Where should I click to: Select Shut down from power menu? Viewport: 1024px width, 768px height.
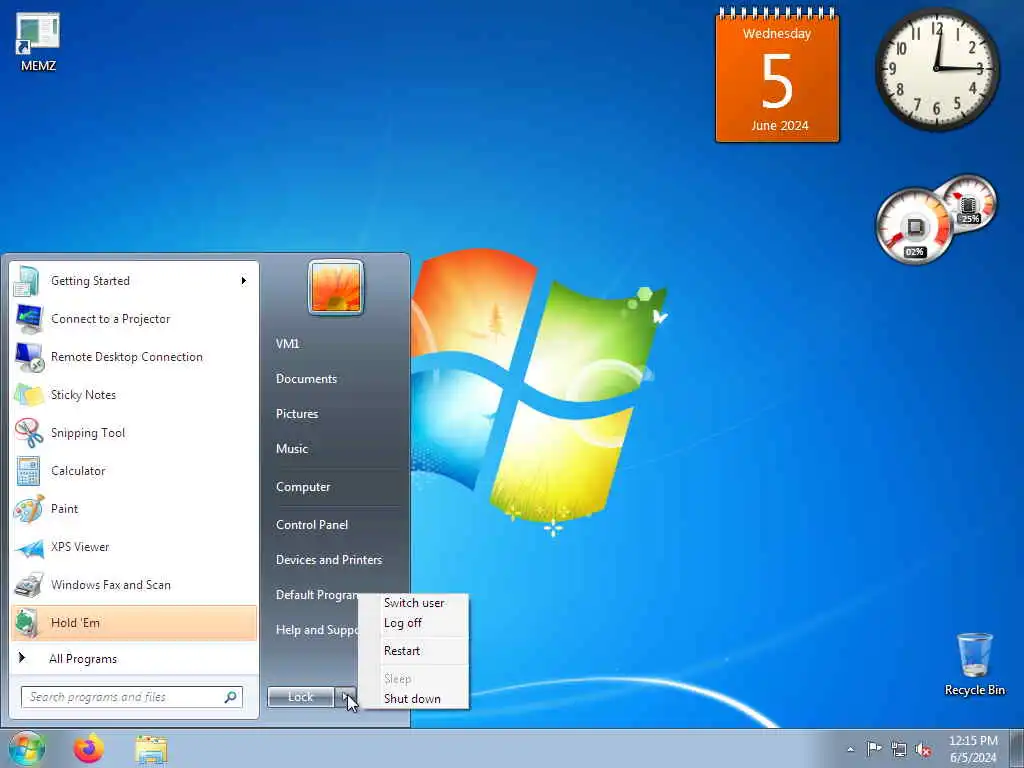point(414,699)
